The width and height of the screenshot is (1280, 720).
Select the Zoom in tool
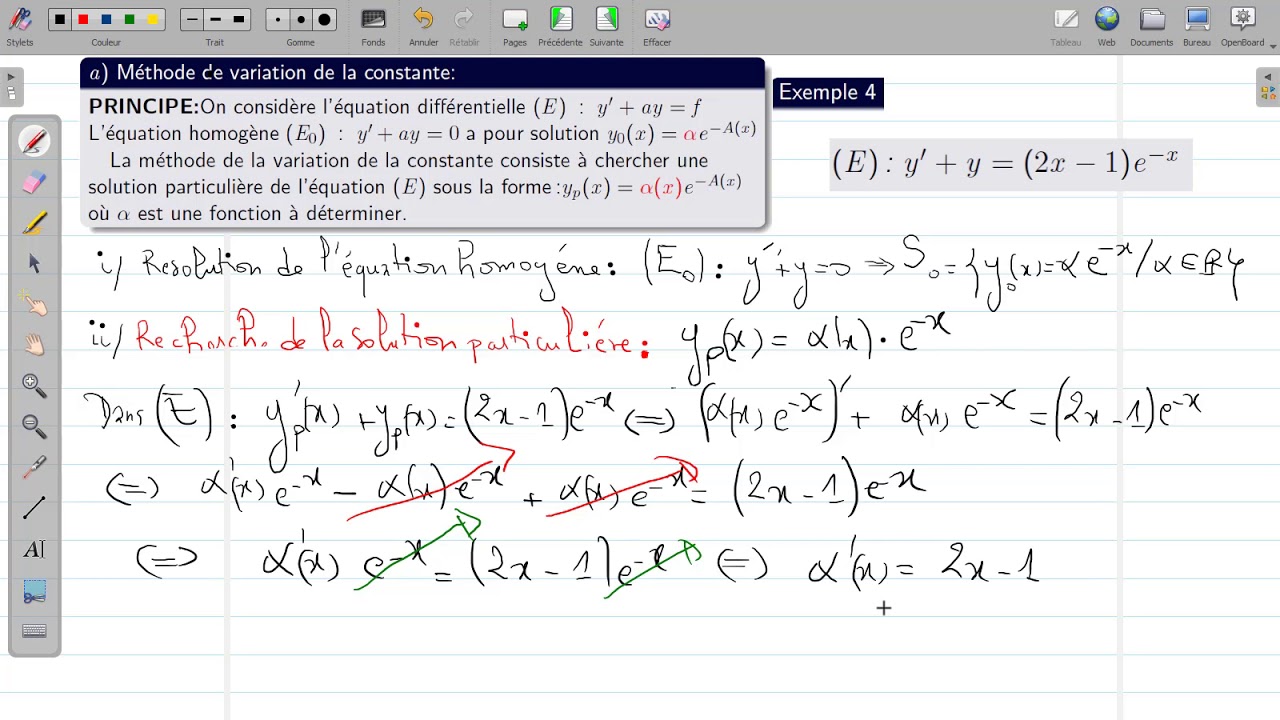pos(34,385)
